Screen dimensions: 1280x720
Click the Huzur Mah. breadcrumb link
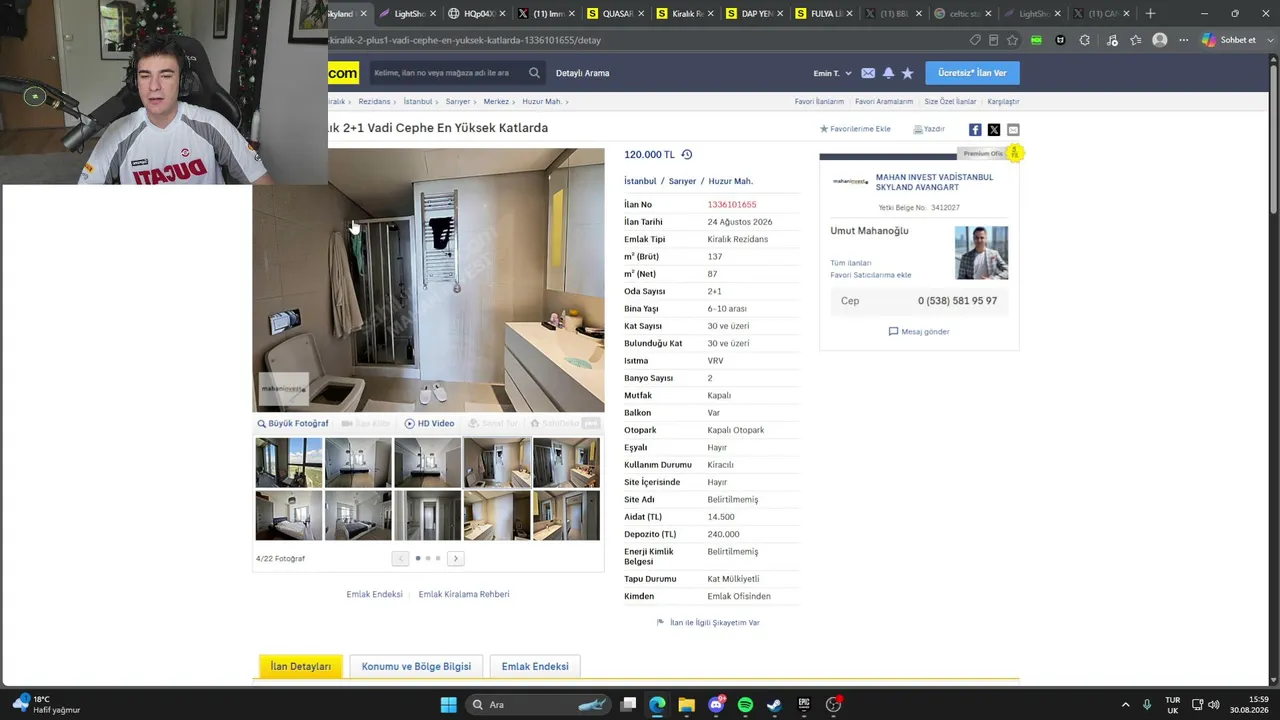pyautogui.click(x=542, y=102)
